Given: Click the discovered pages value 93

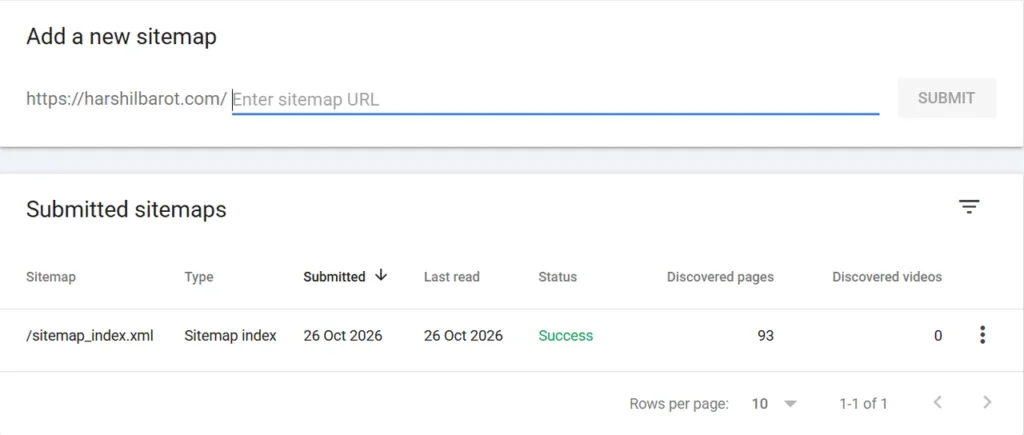Looking at the screenshot, I should pos(765,336).
